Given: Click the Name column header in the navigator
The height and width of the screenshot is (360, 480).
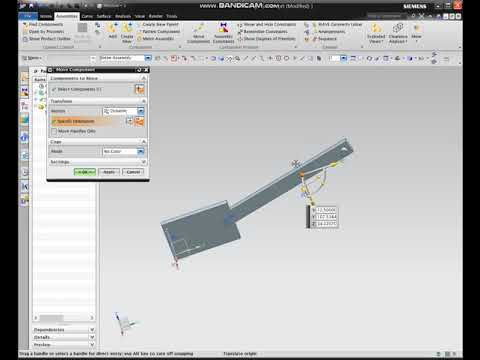Looking at the screenshot, I should click(40, 79).
